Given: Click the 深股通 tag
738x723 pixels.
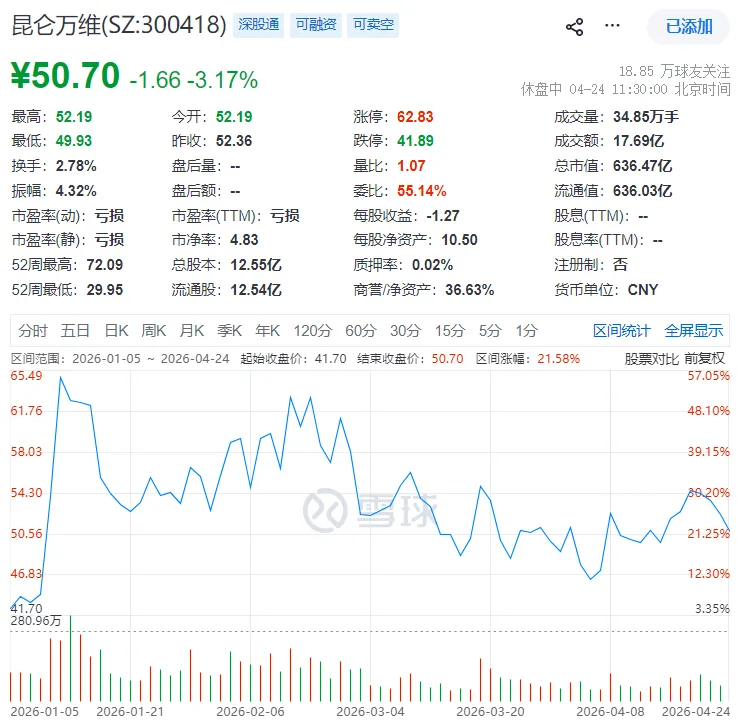Looking at the screenshot, I should [x=258, y=25].
